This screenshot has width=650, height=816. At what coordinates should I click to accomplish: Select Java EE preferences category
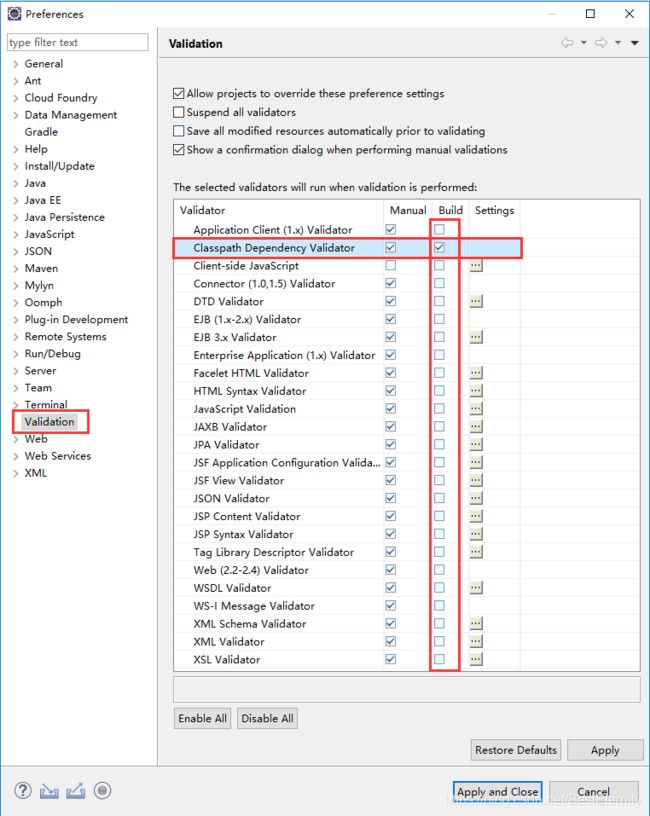[x=43, y=200]
